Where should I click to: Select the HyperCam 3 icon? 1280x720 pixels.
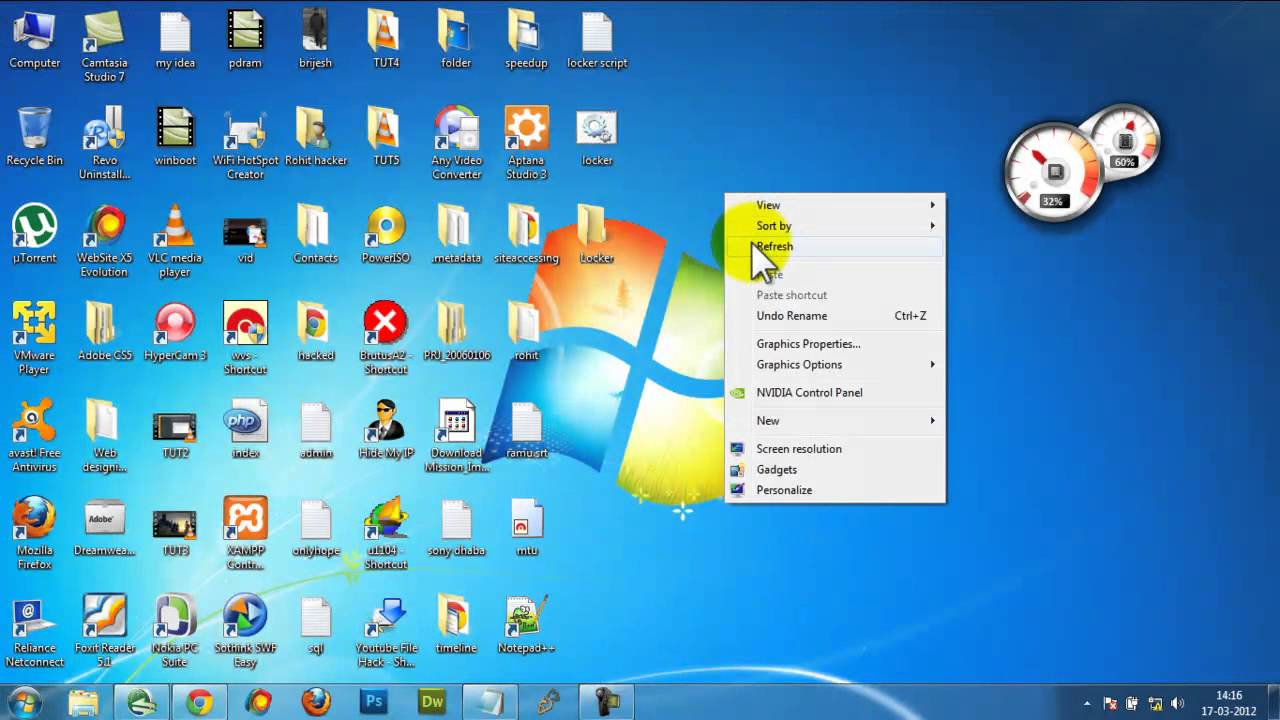(x=175, y=332)
